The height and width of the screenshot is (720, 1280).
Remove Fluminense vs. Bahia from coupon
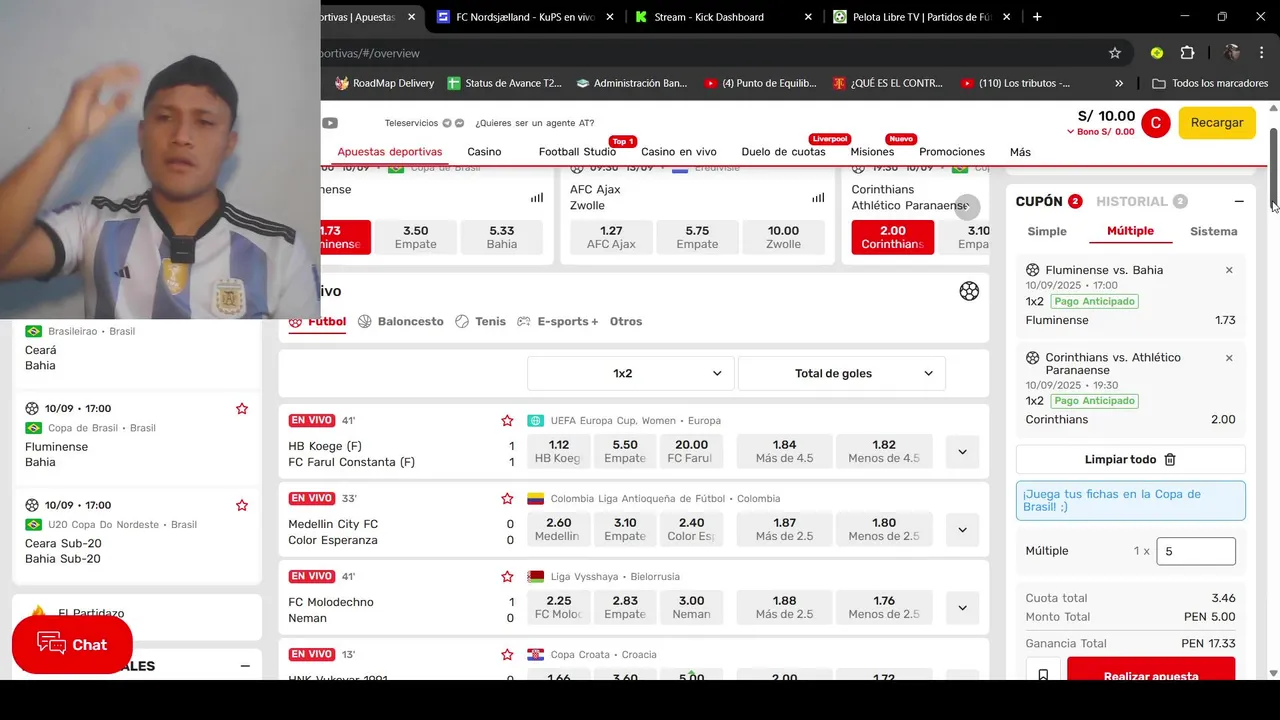[x=1229, y=270]
